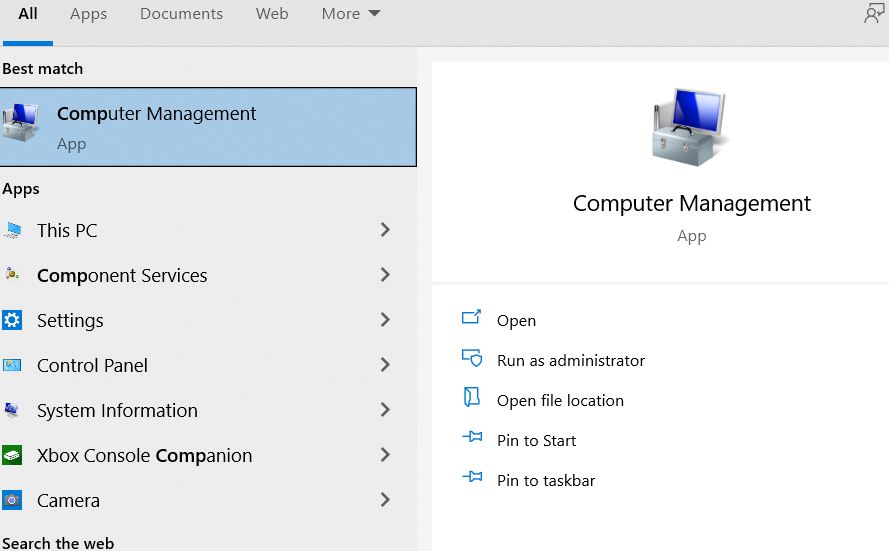Click the System Information icon
The height and width of the screenshot is (551, 889).
click(12, 410)
